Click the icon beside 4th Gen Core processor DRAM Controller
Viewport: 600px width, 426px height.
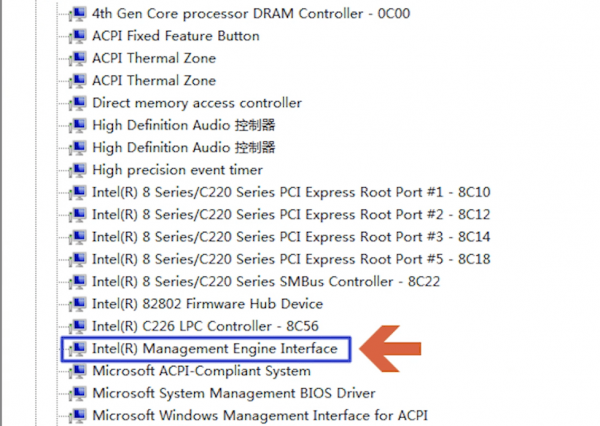pos(78,14)
